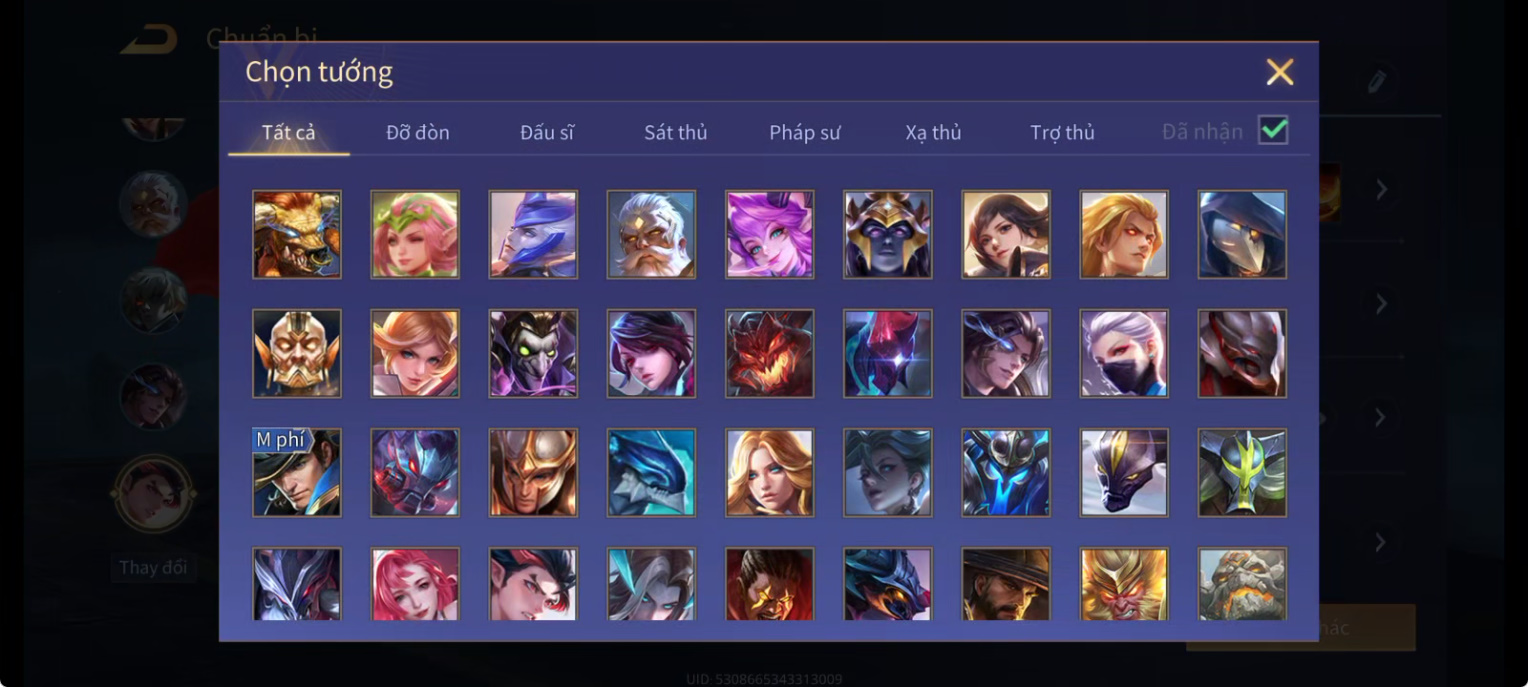Choose the stone golem hero portrait

[1242, 584]
